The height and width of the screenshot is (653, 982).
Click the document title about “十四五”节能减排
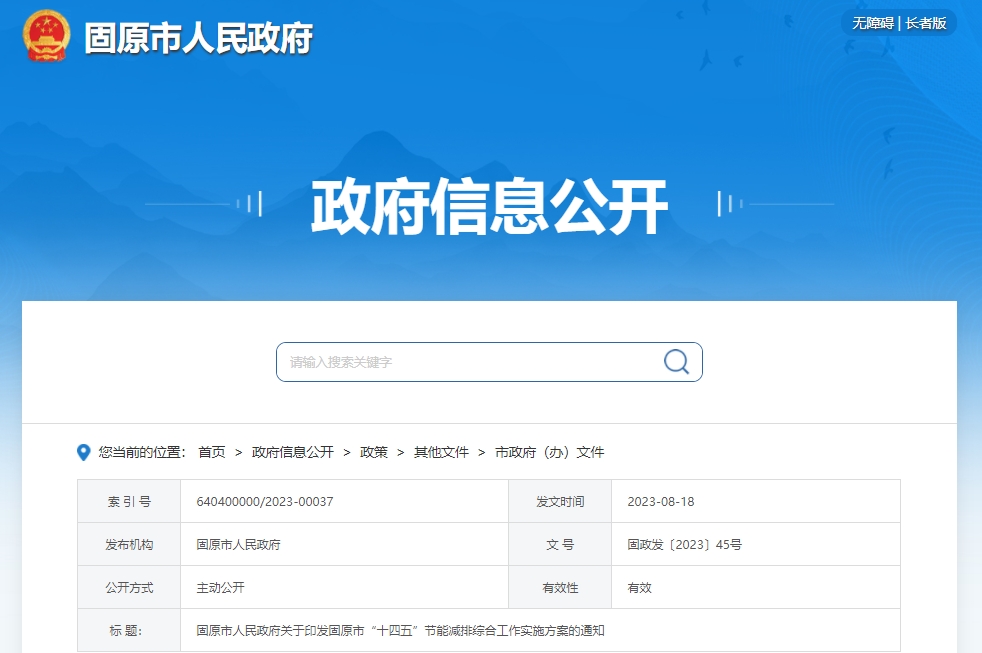click(x=400, y=631)
